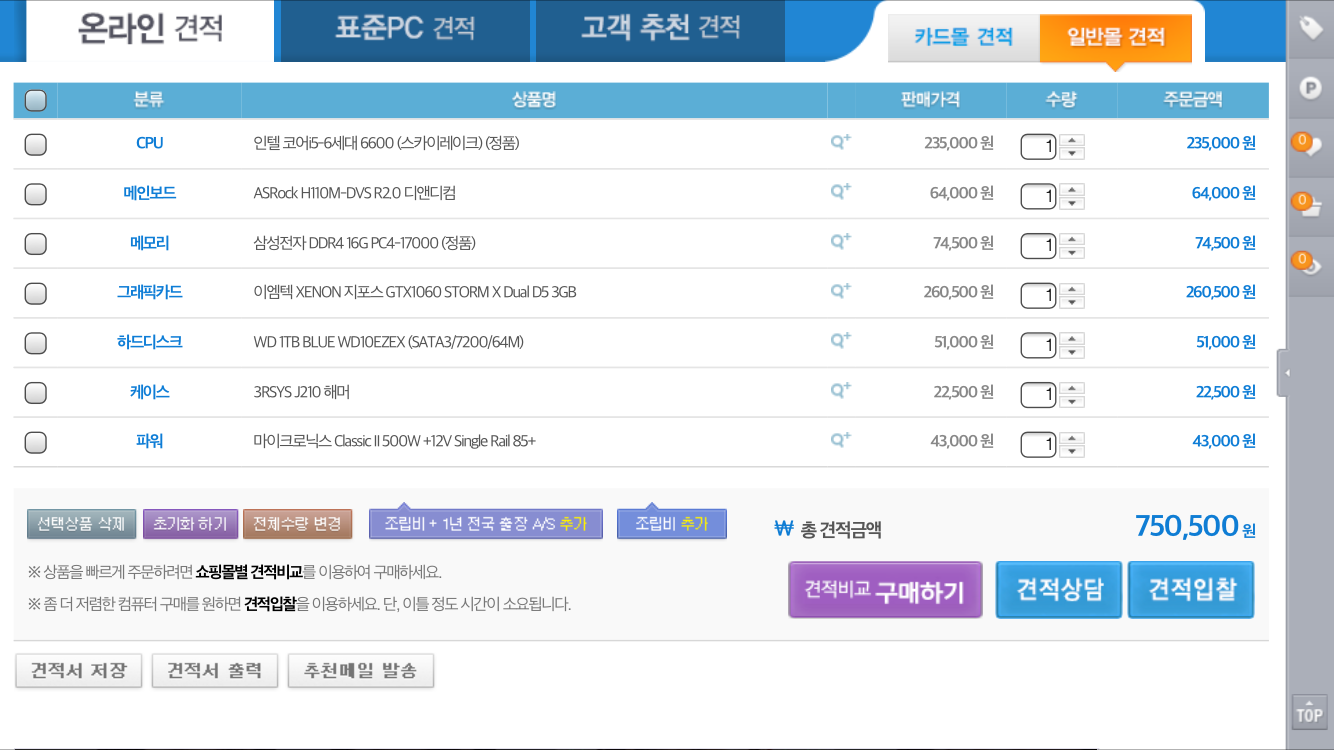Switch to the 카드몰 견적 tab
This screenshot has height=750, width=1334.
[x=963, y=37]
